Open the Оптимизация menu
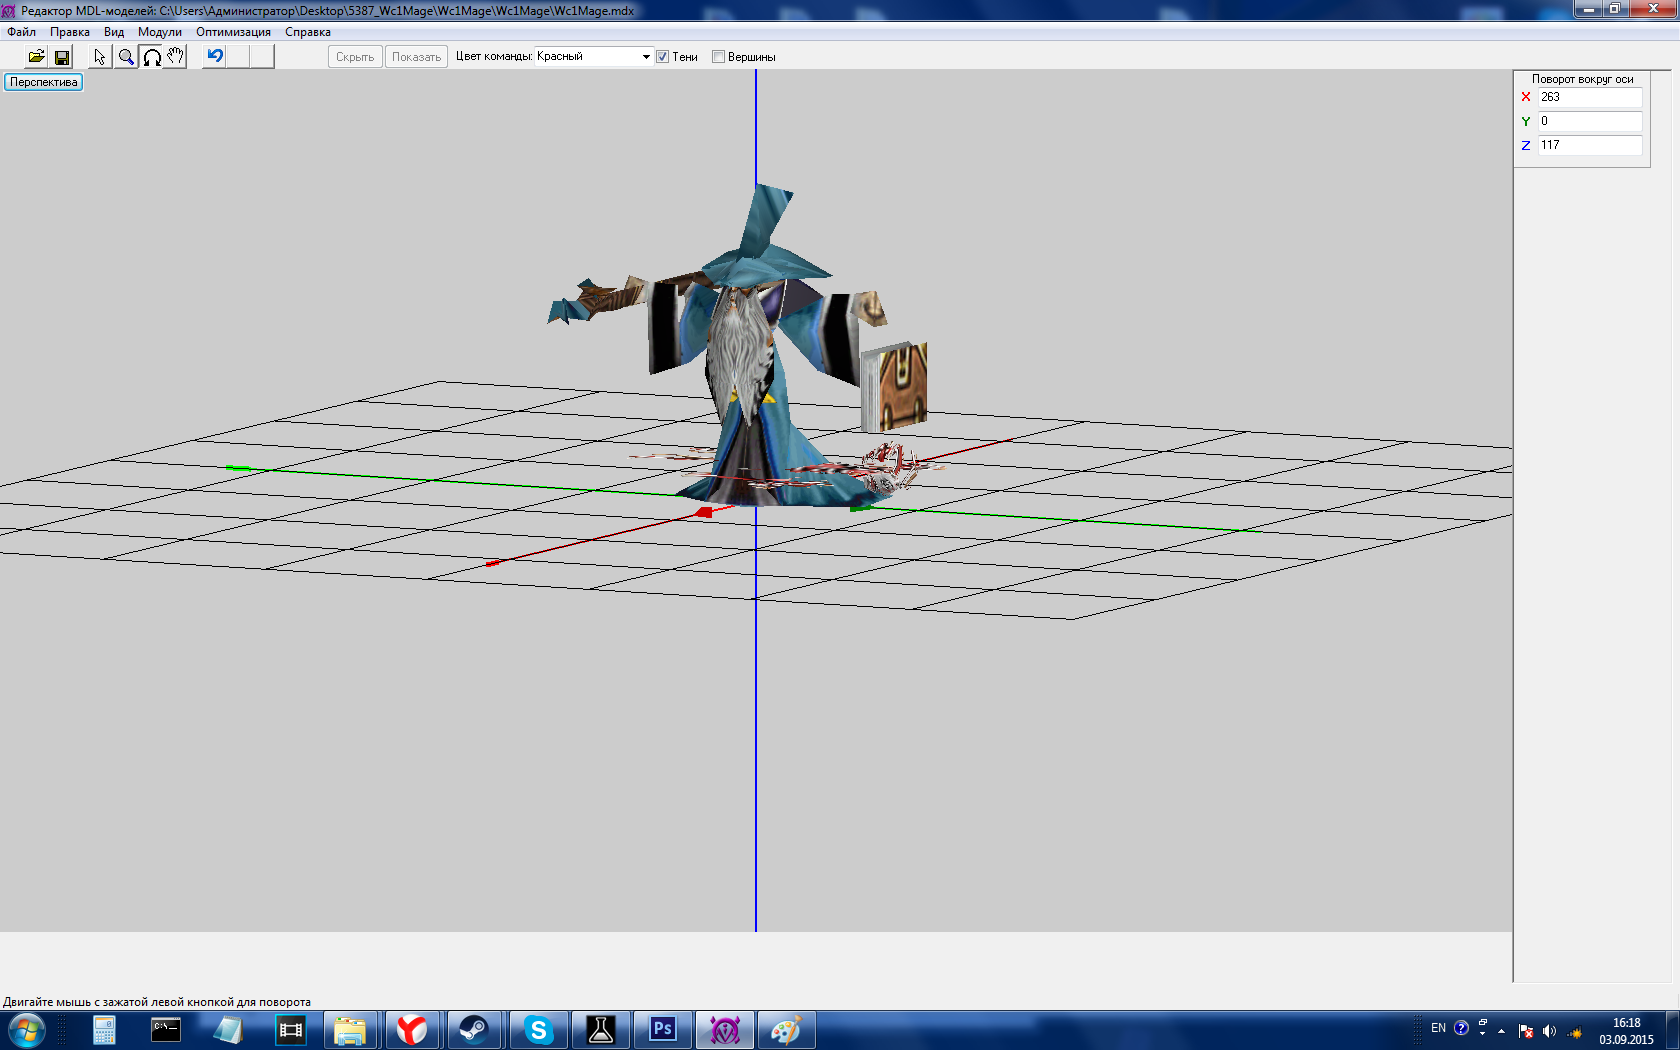 point(233,32)
